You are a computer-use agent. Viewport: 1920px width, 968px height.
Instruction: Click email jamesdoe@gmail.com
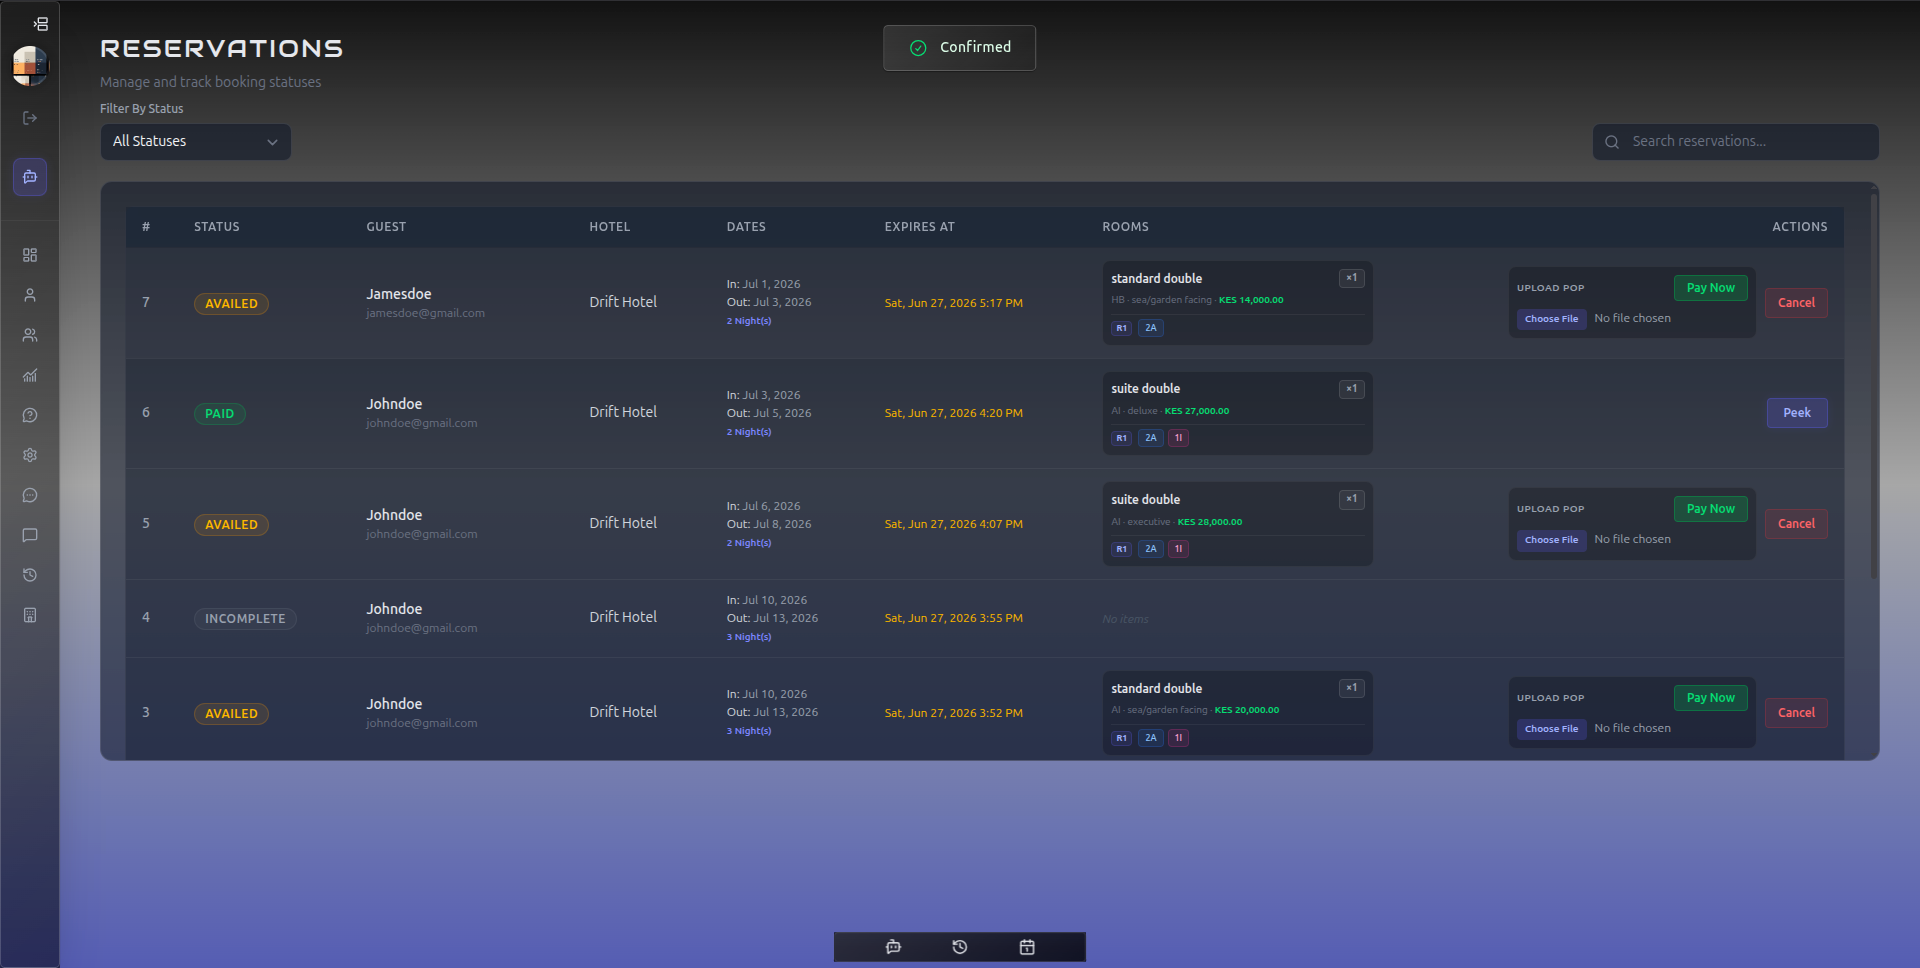pos(425,313)
